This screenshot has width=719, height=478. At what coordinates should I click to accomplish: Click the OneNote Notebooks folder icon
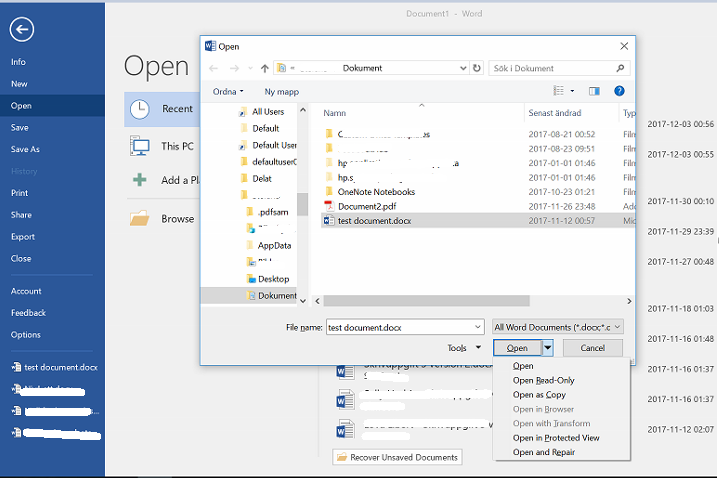click(329, 191)
